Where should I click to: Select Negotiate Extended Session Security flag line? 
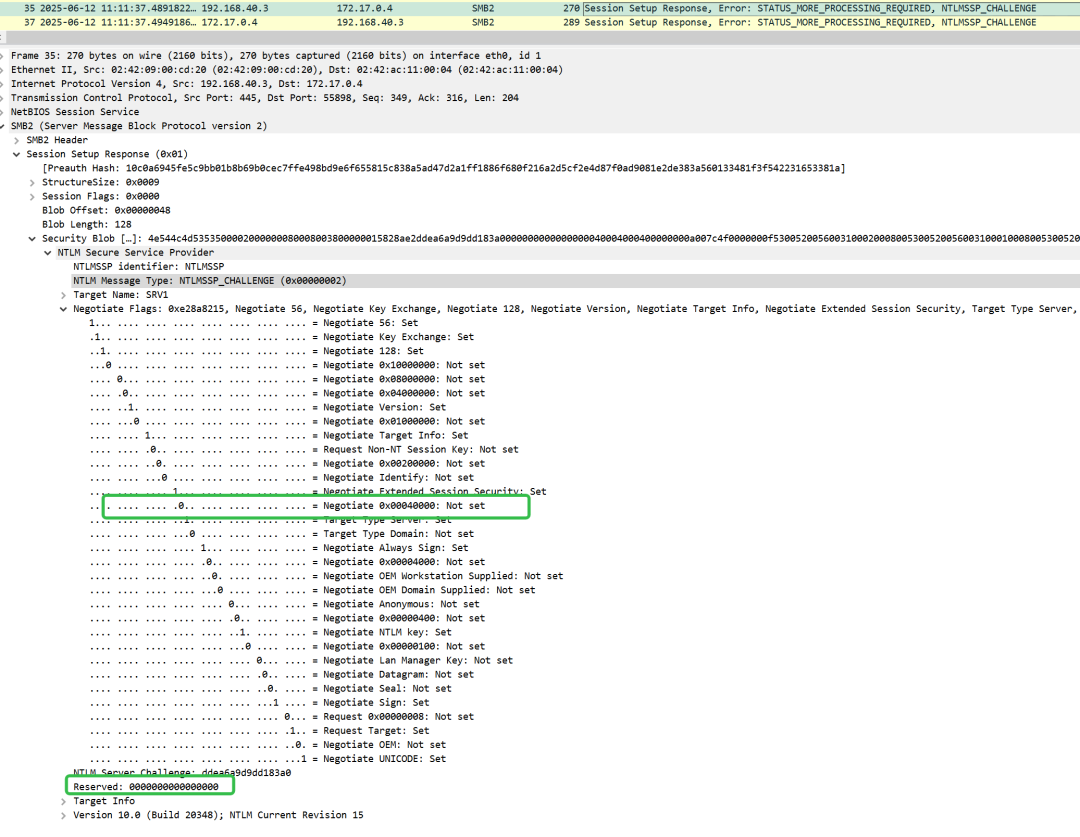pos(318,491)
